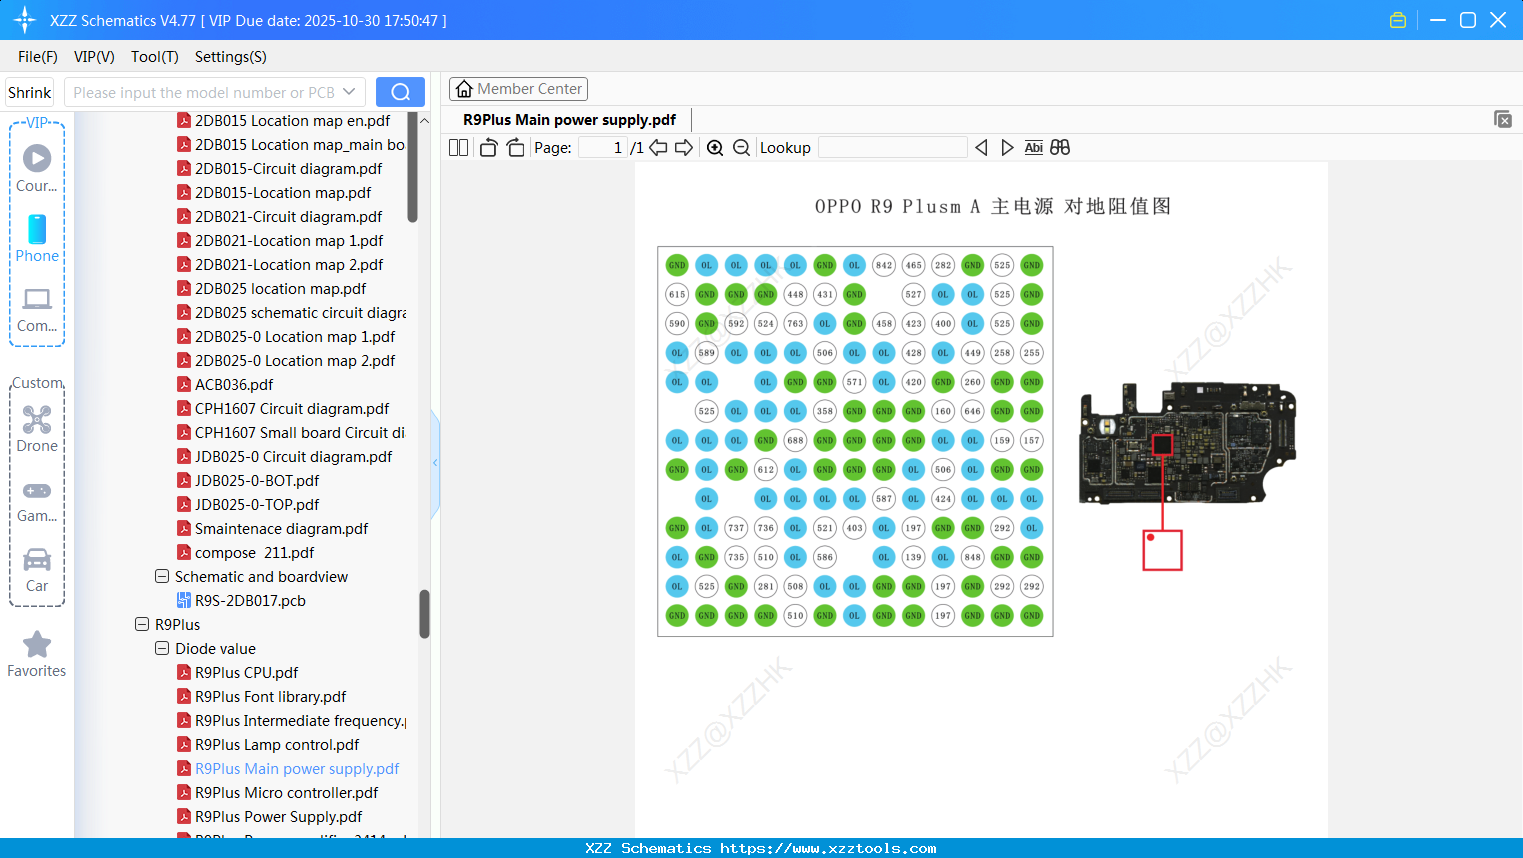Viewport: 1523px width, 858px height.
Task: Open JDB025-0 Circuit diagram.pdf
Action: pos(293,457)
